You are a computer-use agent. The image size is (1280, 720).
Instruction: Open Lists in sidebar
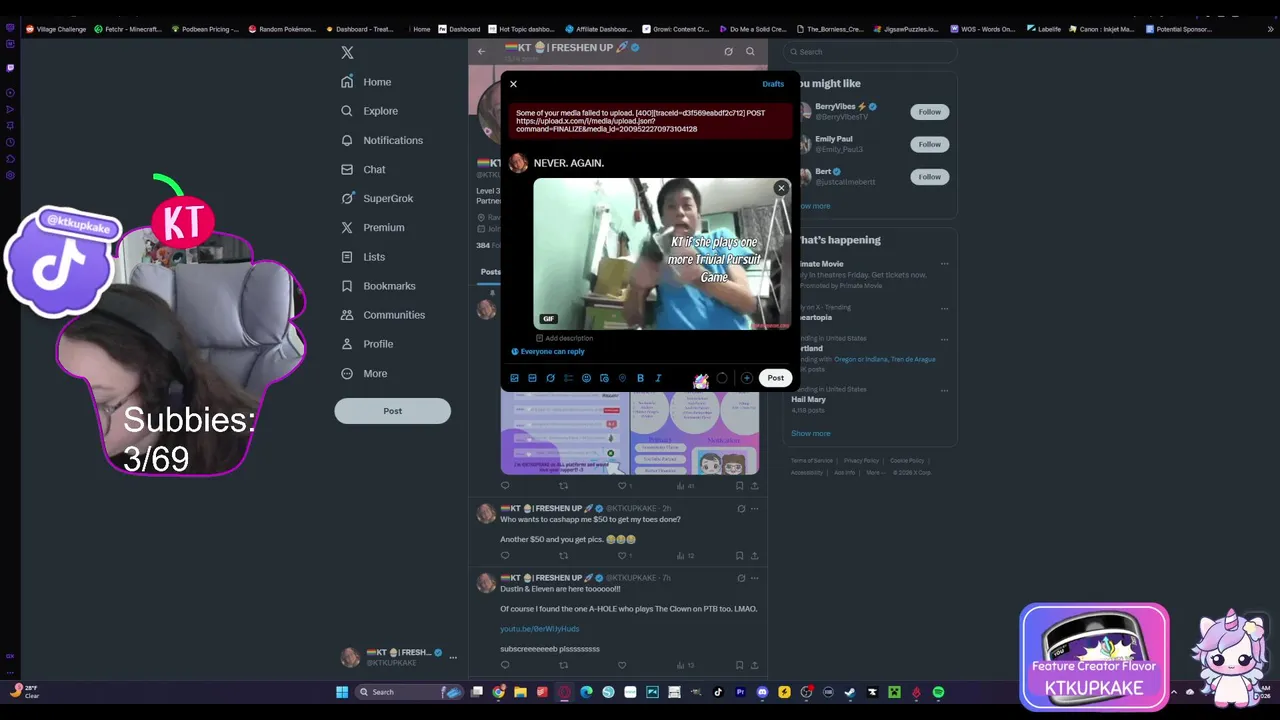click(363, 257)
